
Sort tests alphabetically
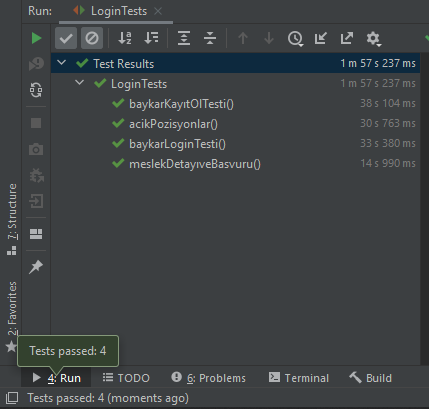coord(125,38)
